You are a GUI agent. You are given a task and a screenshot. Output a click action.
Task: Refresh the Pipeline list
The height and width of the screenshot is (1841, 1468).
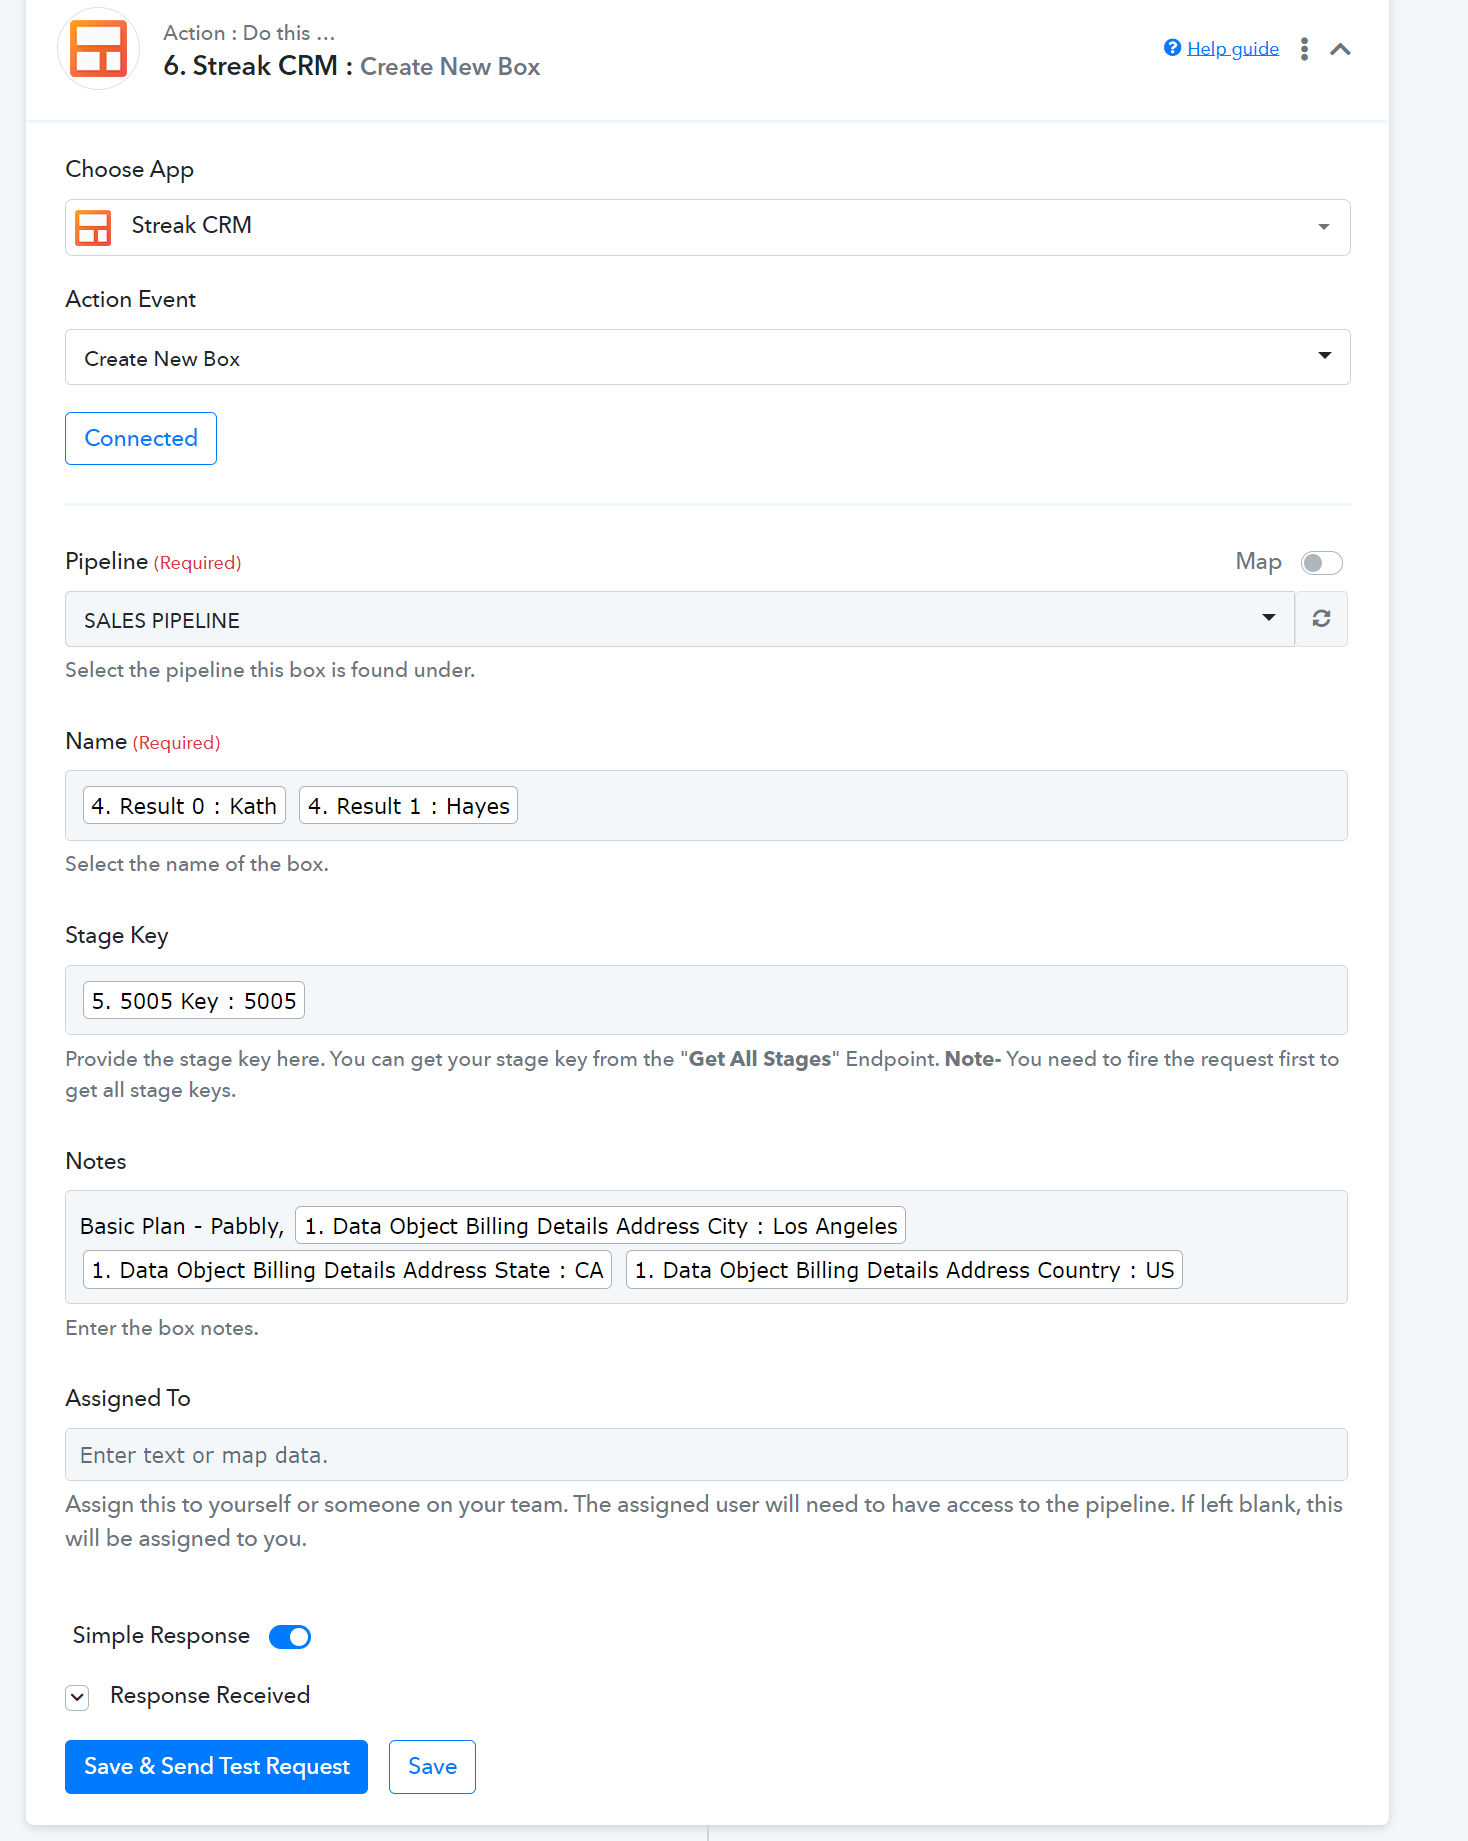click(1321, 619)
